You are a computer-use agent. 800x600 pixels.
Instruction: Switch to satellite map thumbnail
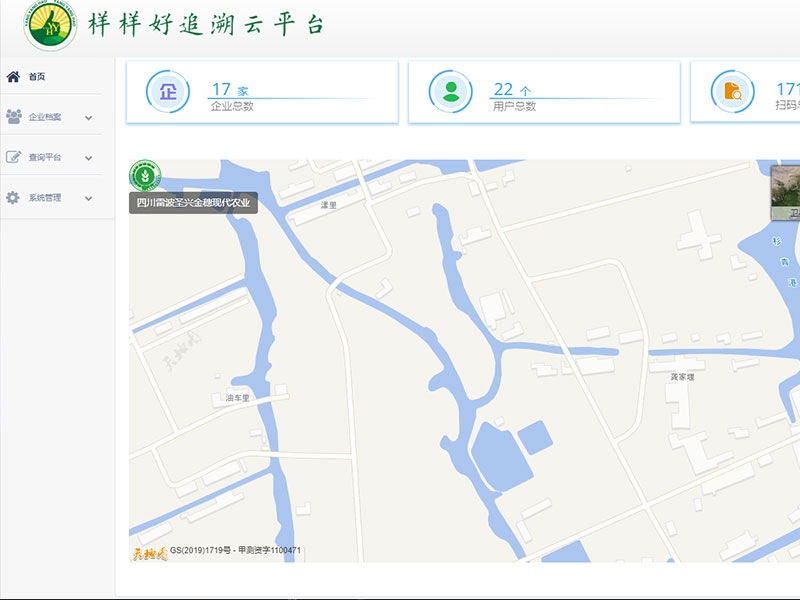(786, 191)
